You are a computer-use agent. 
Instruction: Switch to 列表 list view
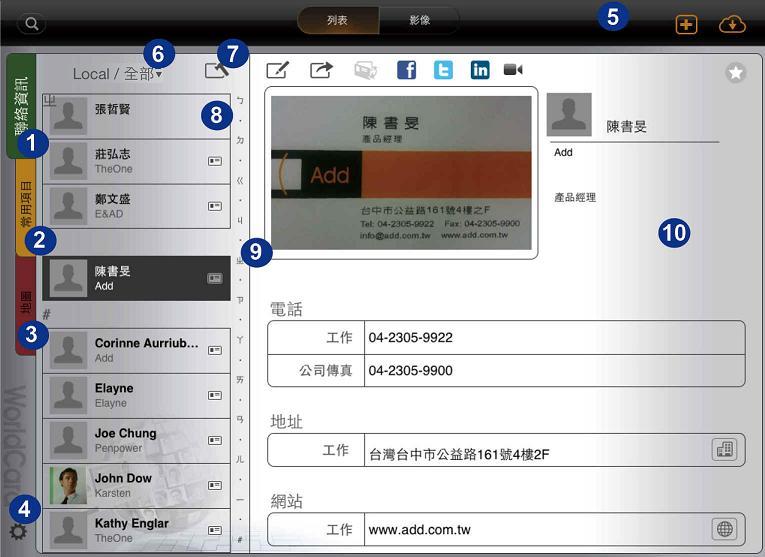337,20
